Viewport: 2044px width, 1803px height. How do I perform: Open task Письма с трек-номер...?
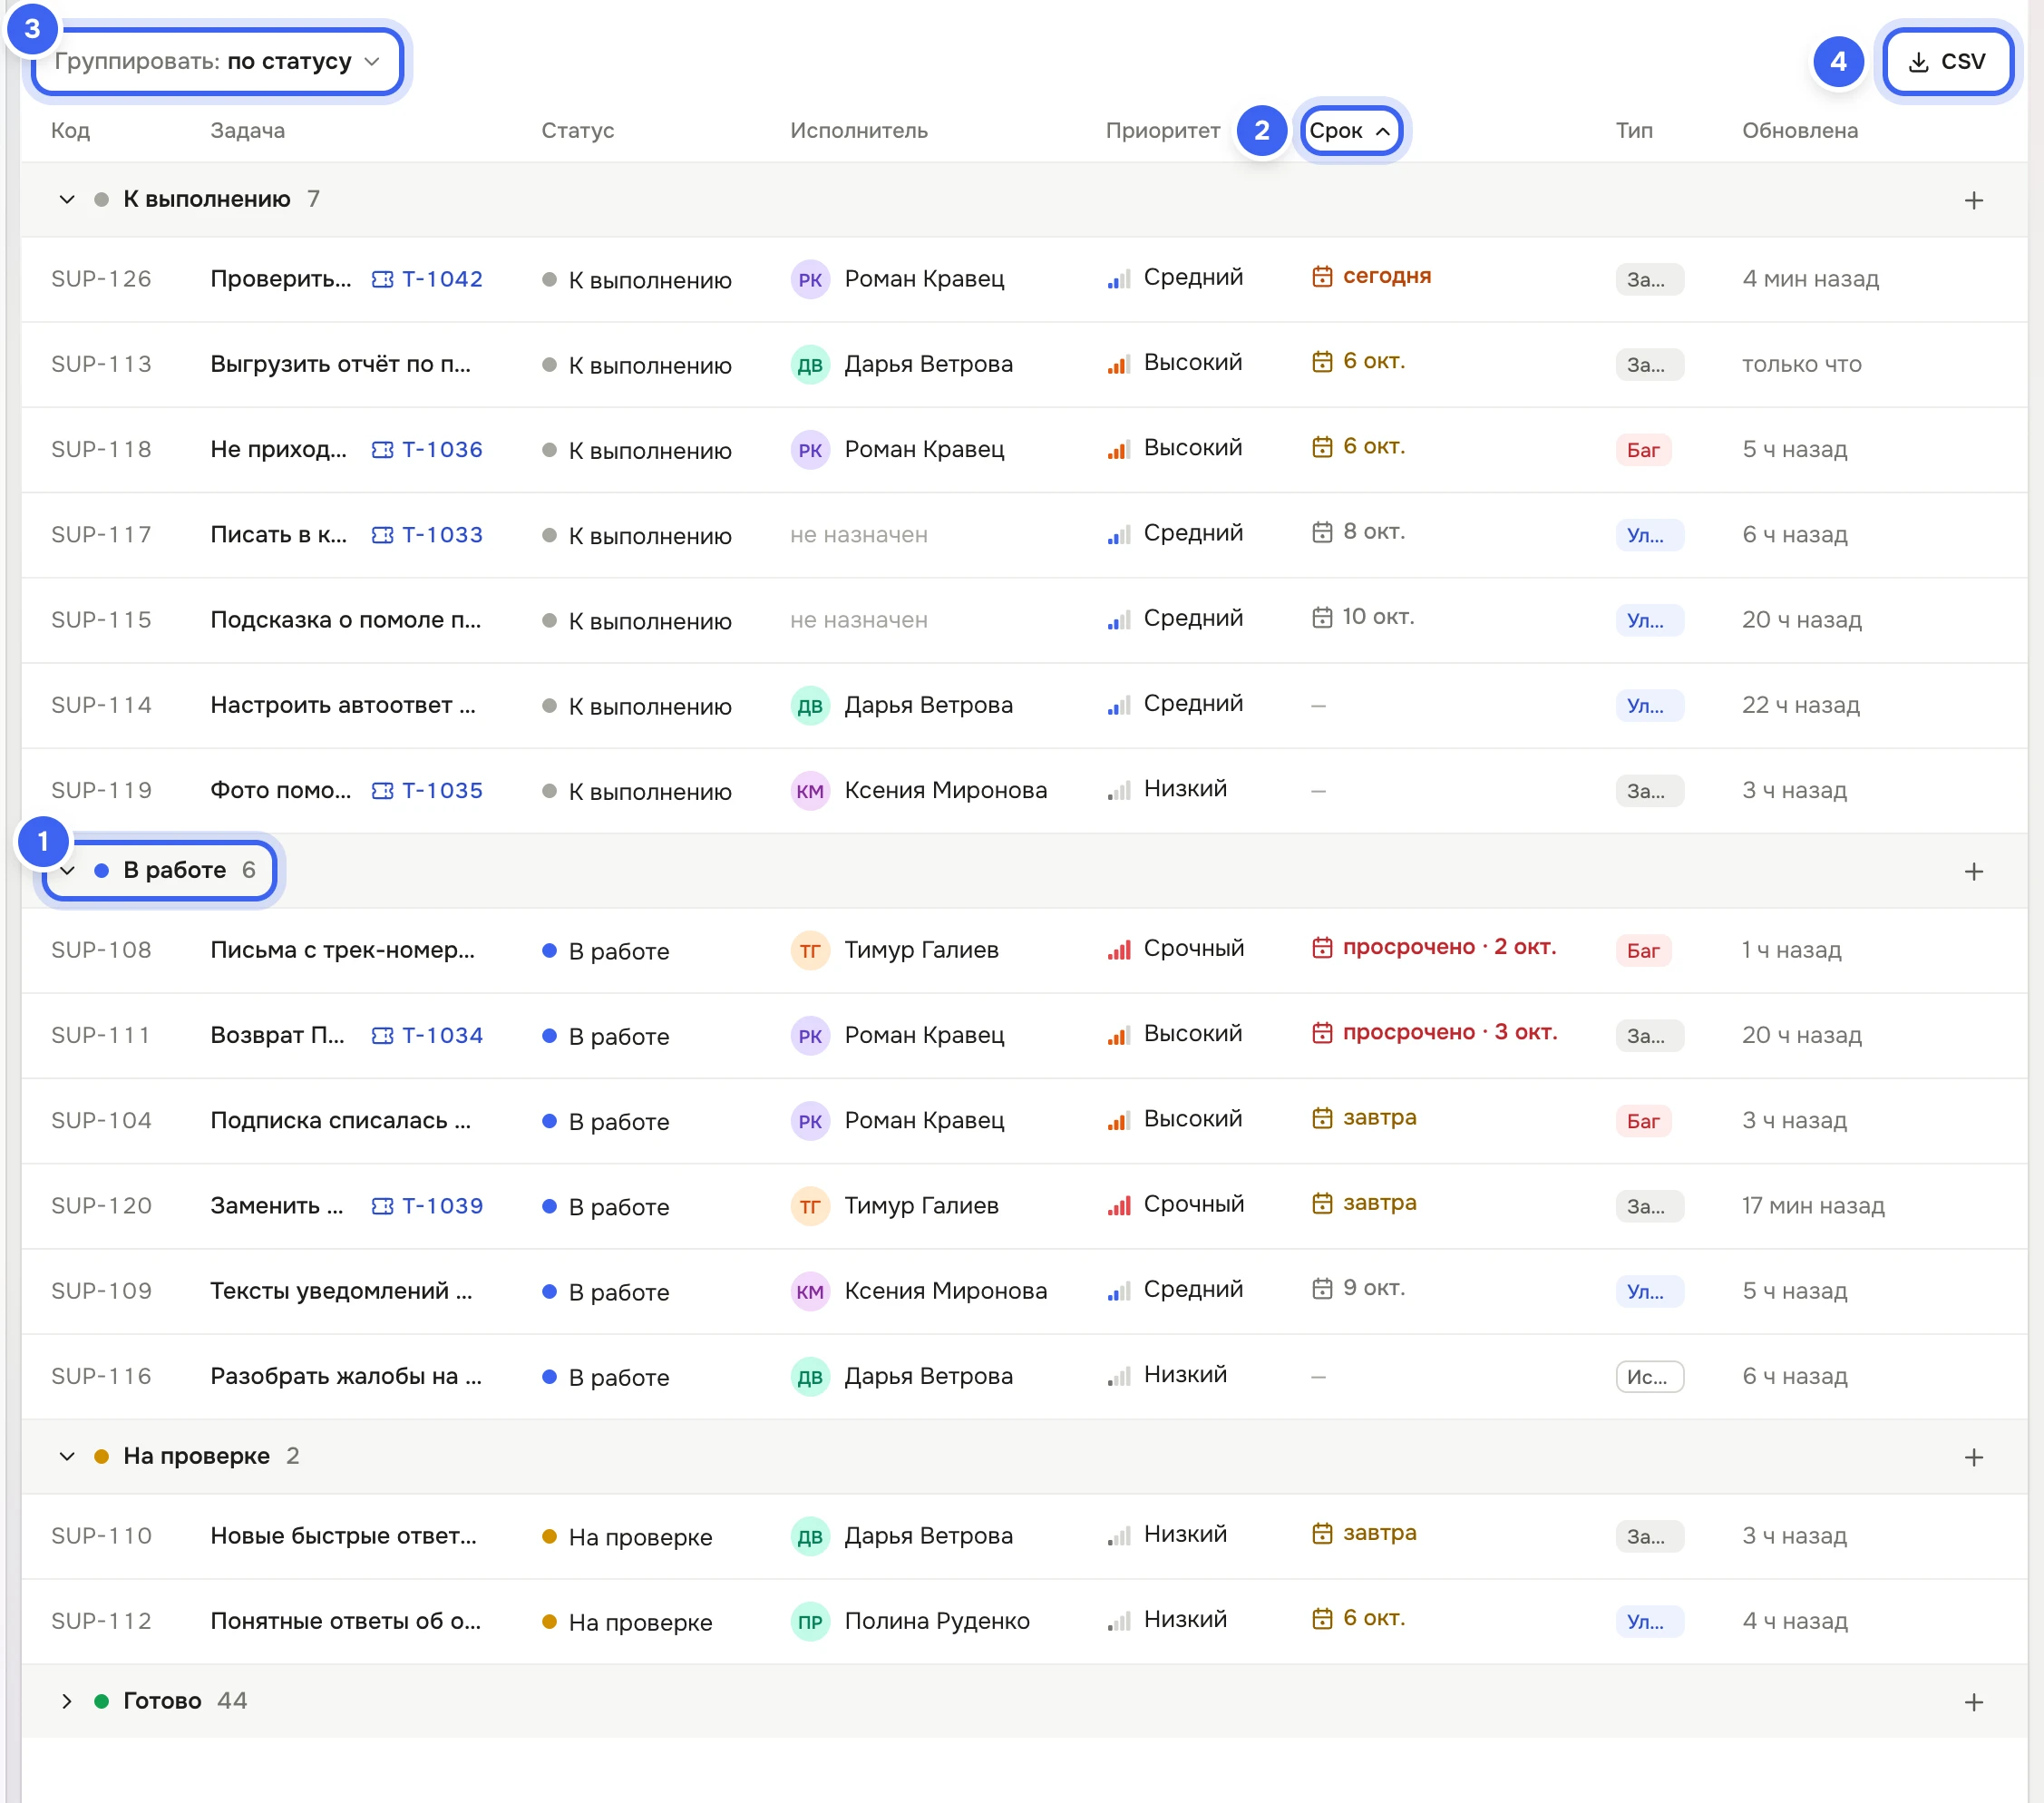pyautogui.click(x=342, y=950)
